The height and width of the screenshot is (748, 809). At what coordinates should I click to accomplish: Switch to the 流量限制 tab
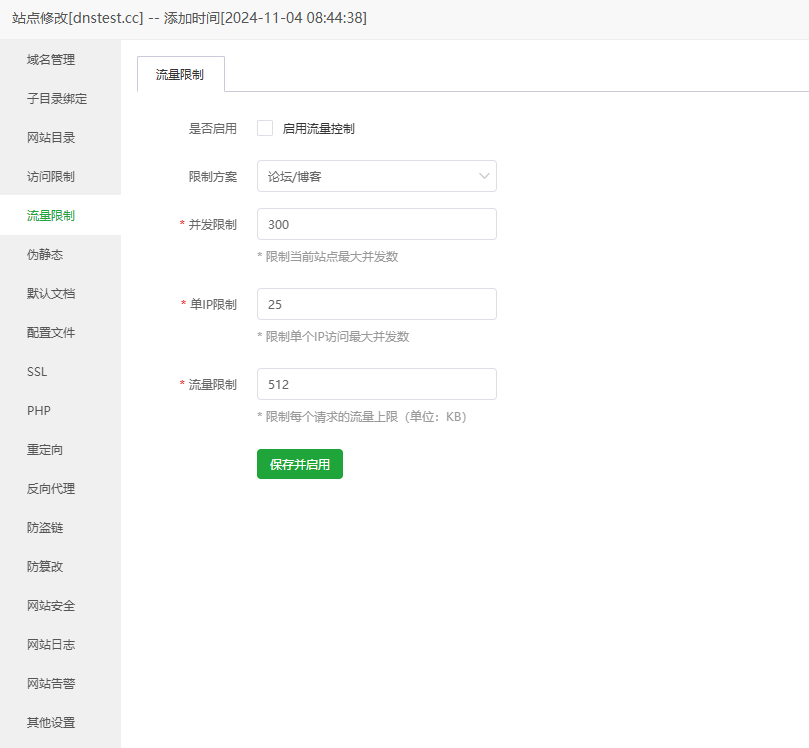(180, 73)
